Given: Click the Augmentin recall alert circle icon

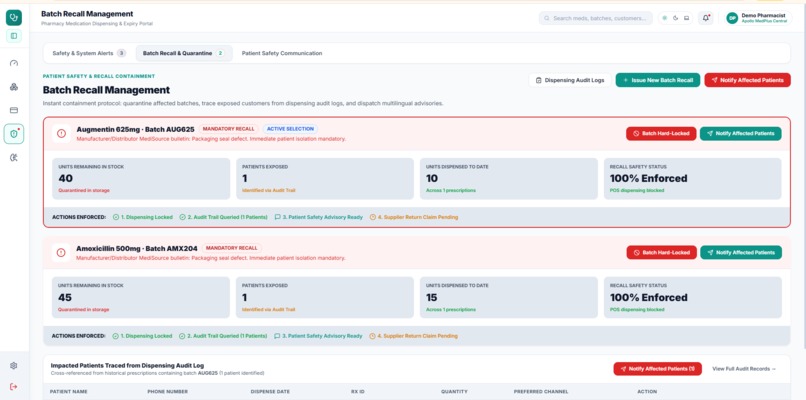Looking at the screenshot, I should click(x=61, y=134).
